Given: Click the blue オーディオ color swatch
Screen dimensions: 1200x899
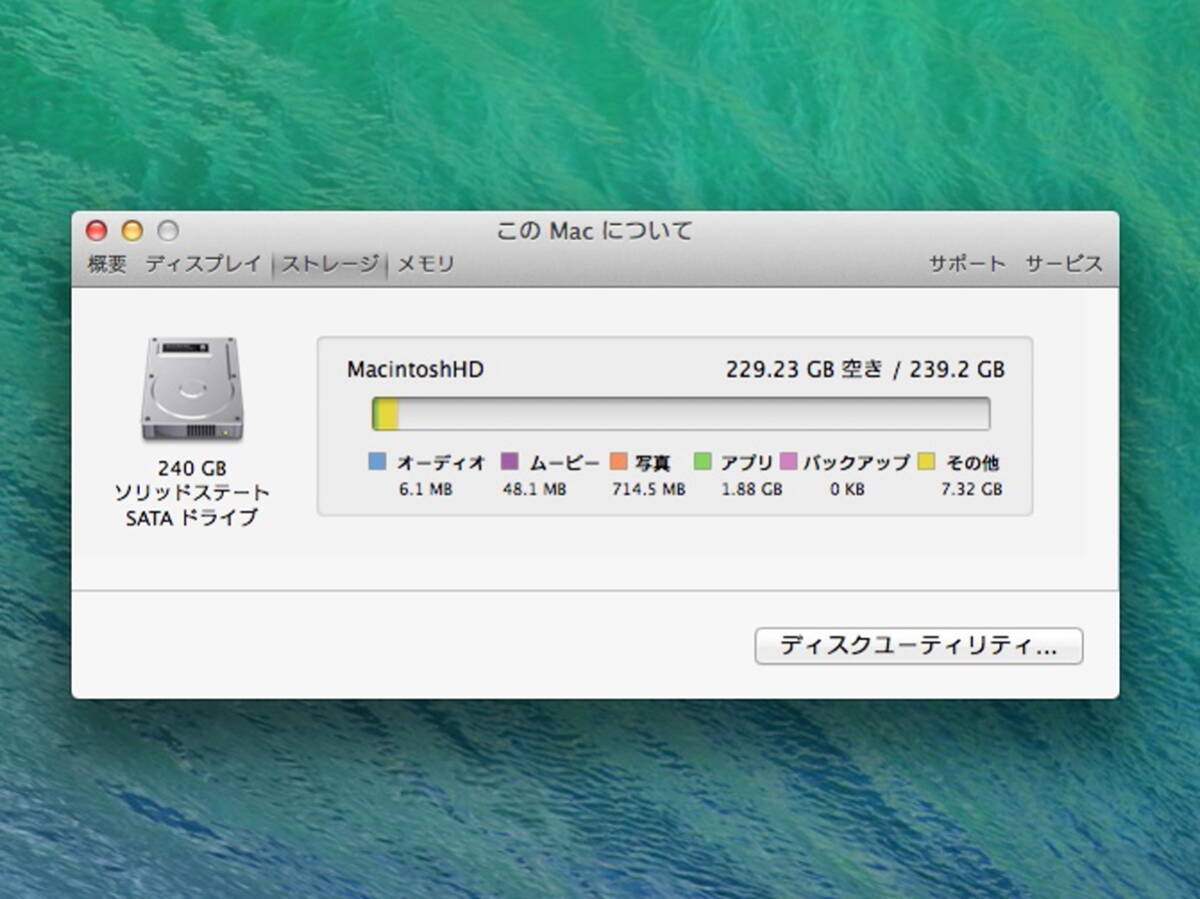Looking at the screenshot, I should pos(377,462).
